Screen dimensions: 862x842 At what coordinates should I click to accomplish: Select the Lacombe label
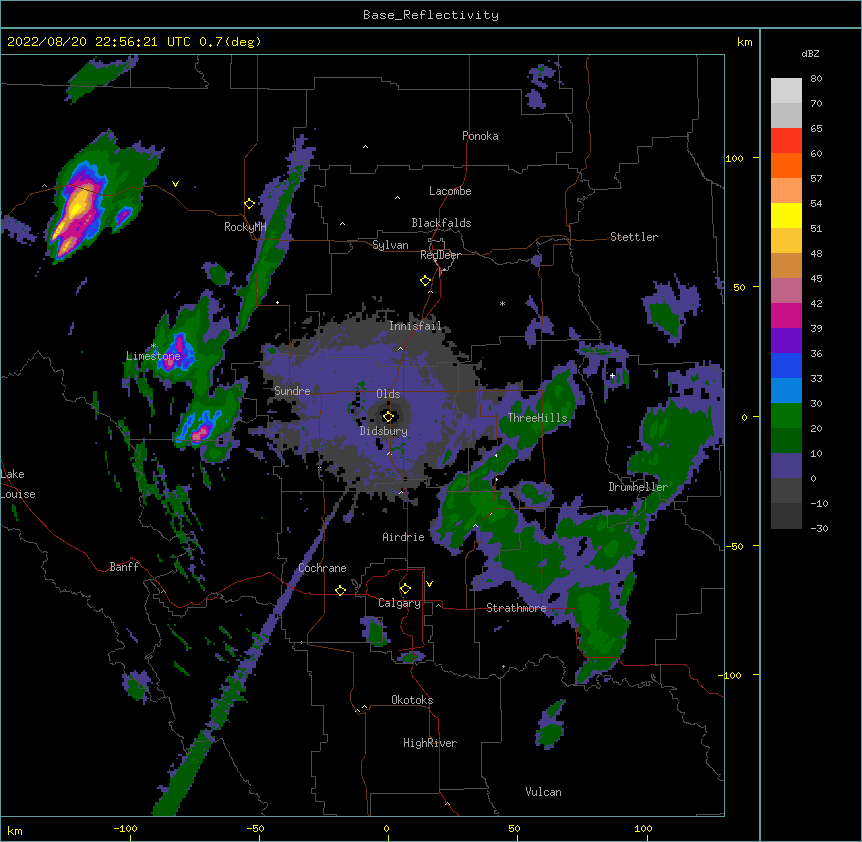450,191
